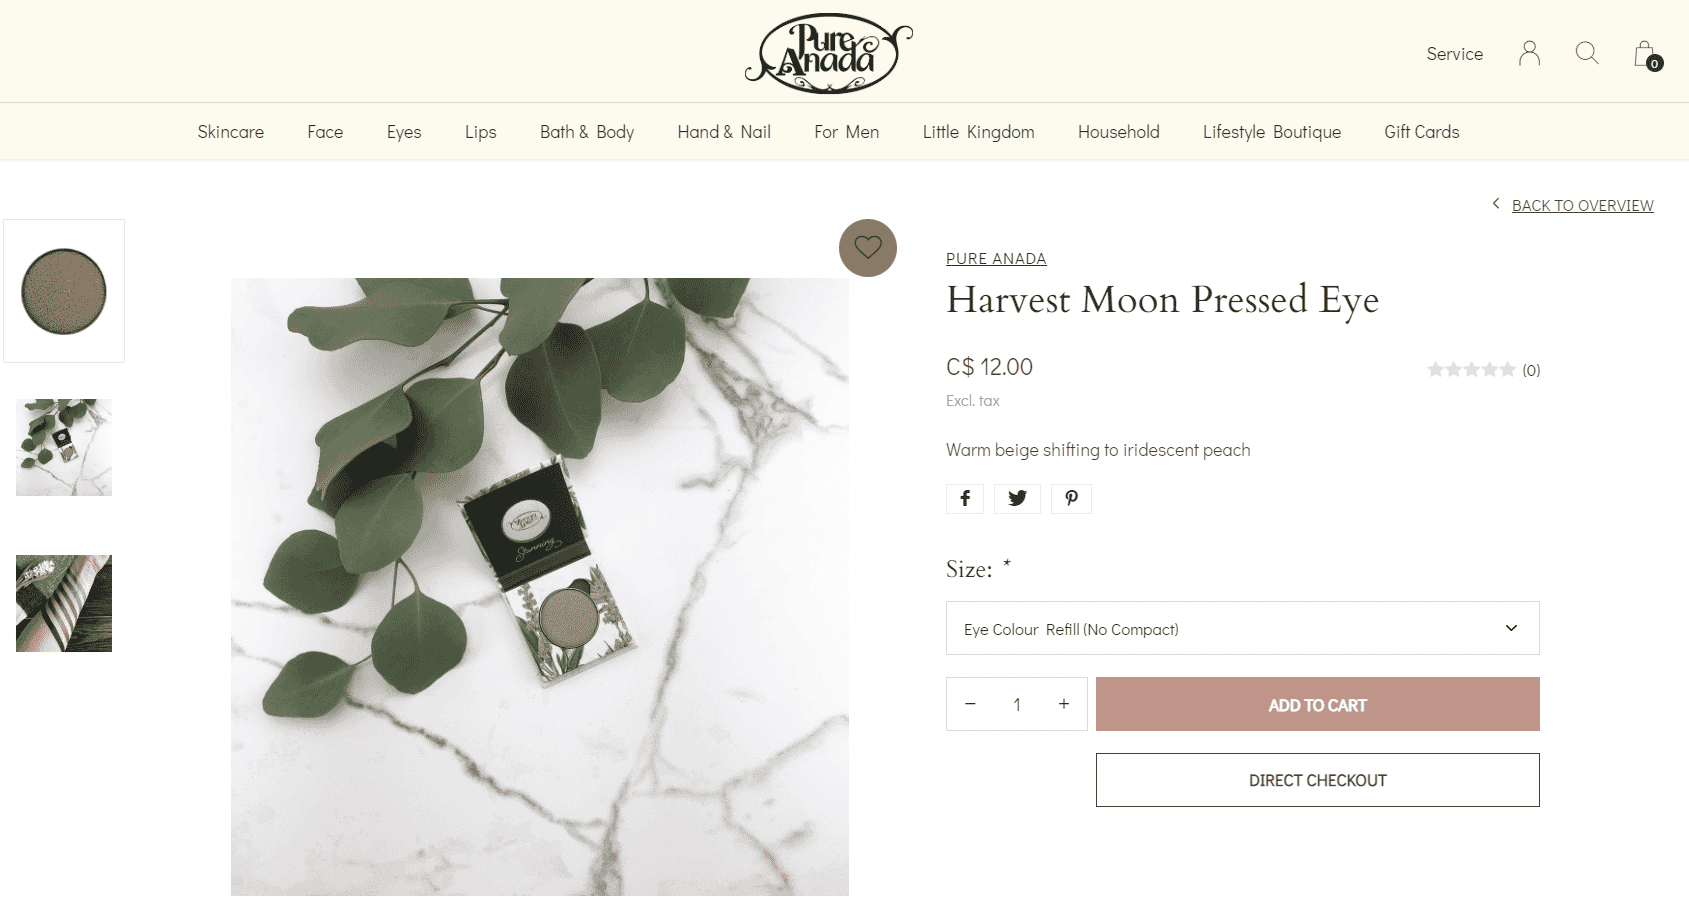This screenshot has height=902, width=1689.
Task: View the striped packaging thumbnail image
Action: tap(64, 603)
